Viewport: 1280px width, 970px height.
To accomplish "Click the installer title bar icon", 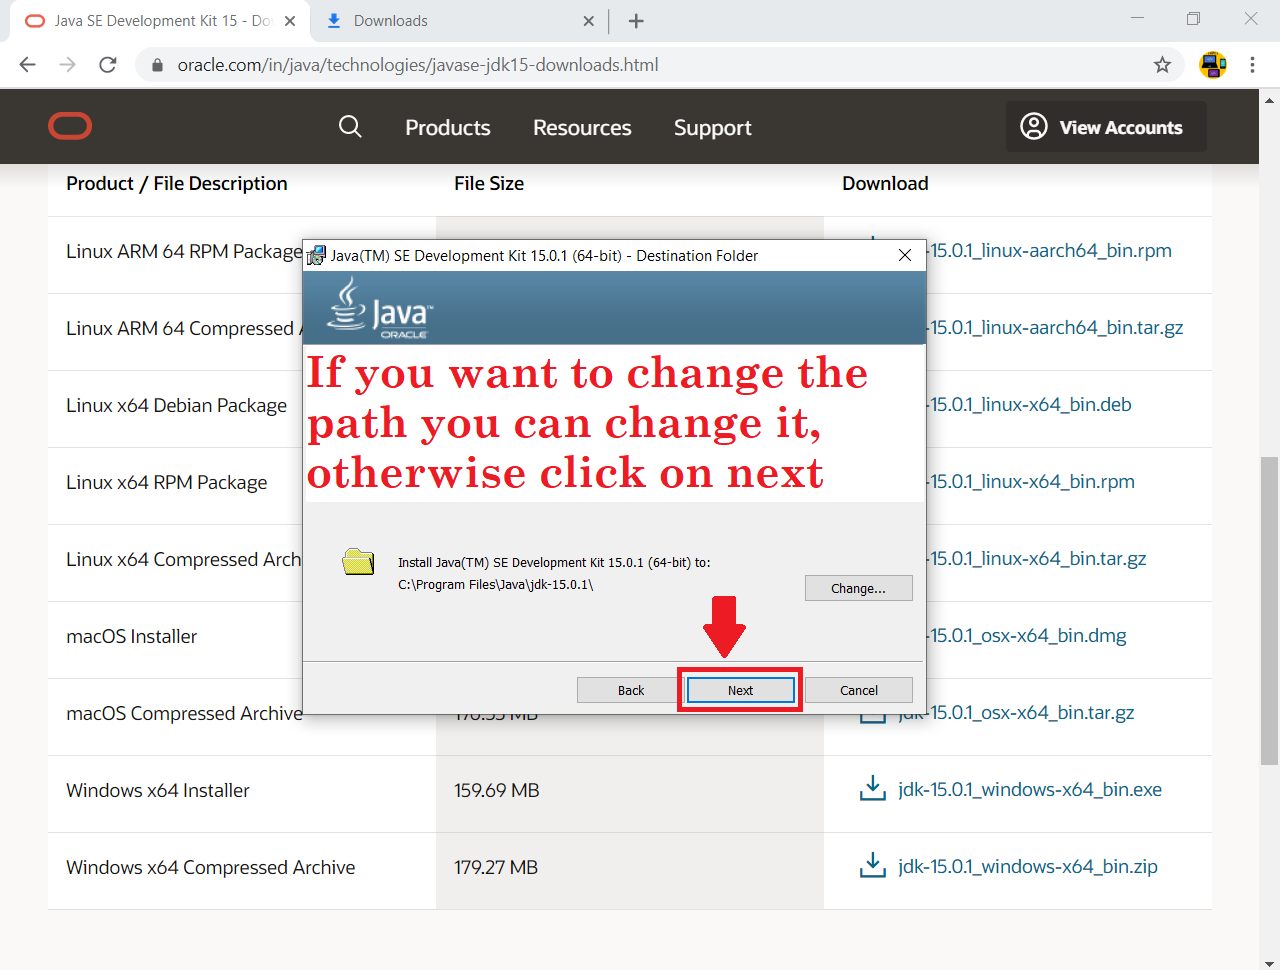I will [x=316, y=255].
